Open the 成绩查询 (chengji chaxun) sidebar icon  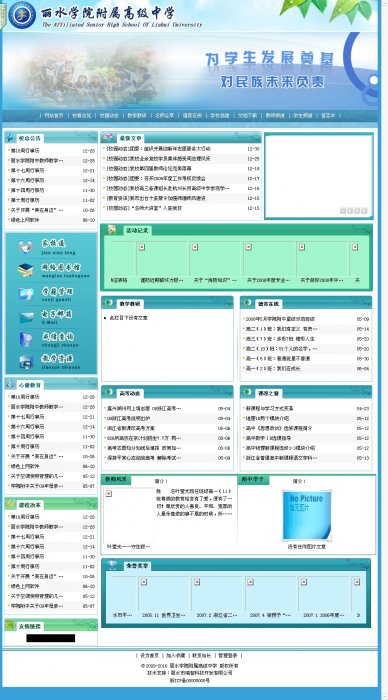25,340
